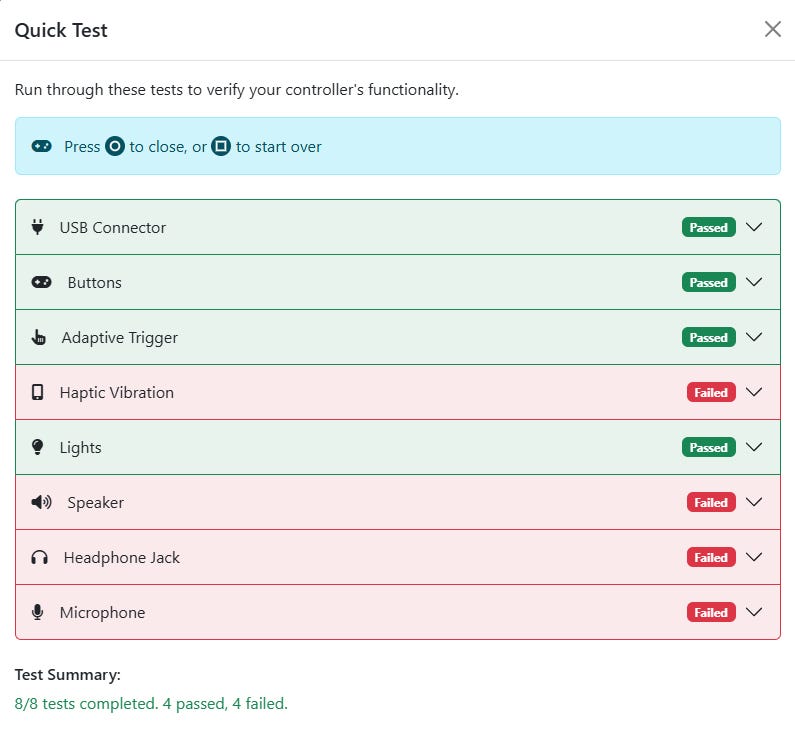Expand the Haptic Vibration chevron

point(755,392)
